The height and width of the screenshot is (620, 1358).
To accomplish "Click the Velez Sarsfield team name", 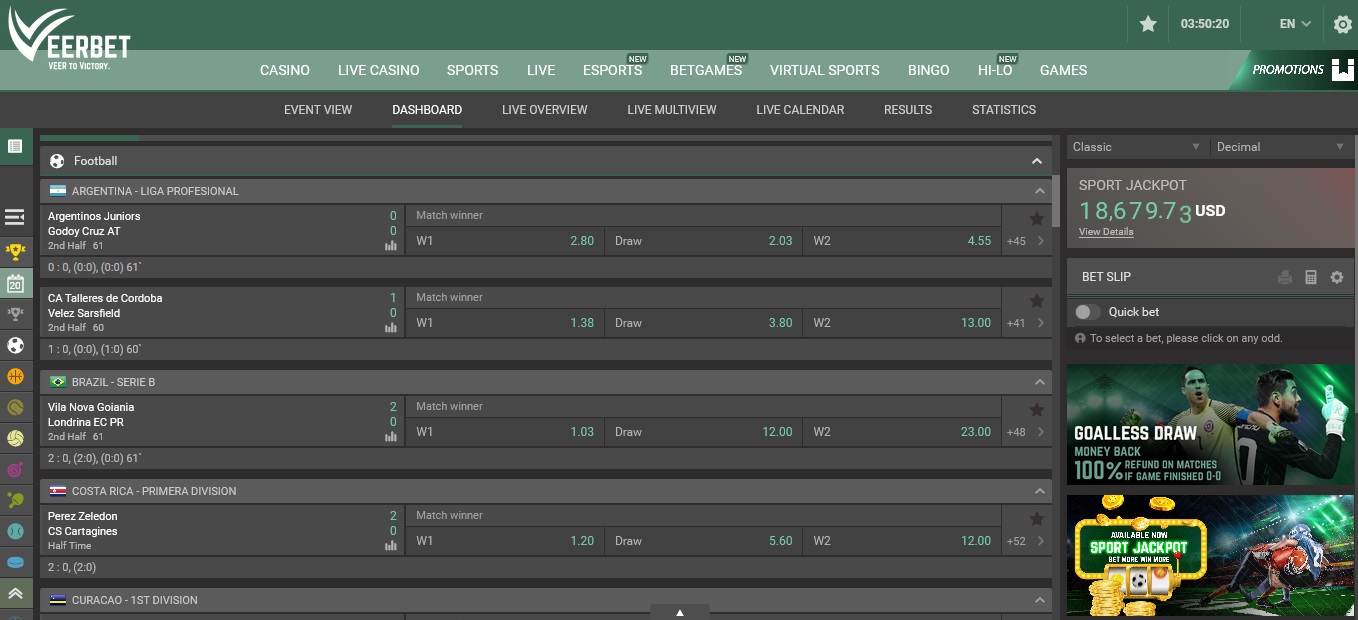I will point(84,313).
